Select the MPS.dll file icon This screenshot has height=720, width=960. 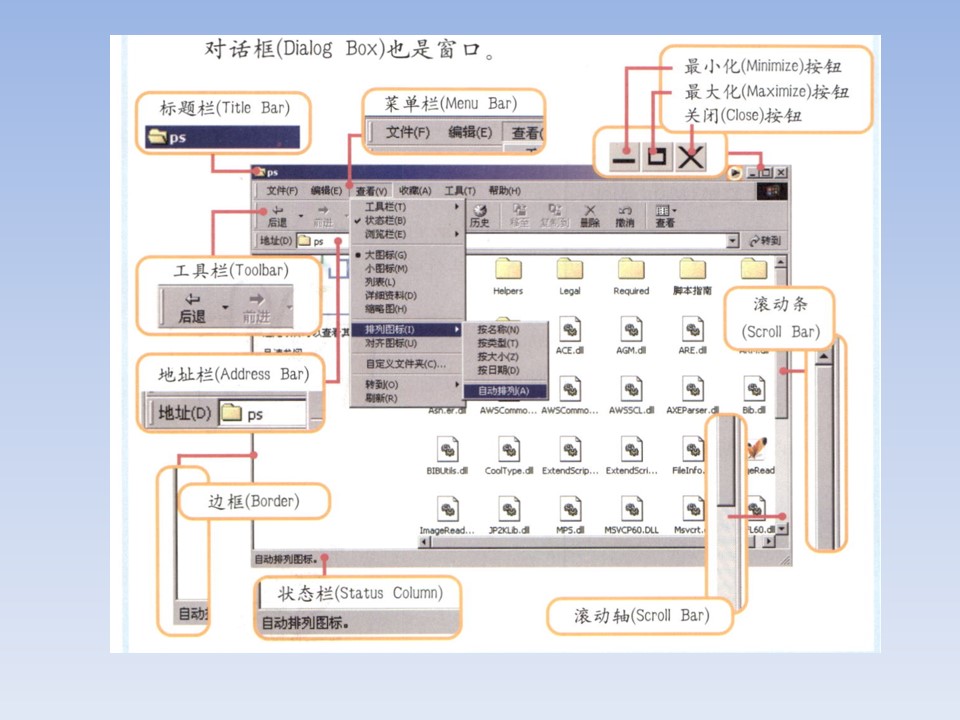click(570, 509)
